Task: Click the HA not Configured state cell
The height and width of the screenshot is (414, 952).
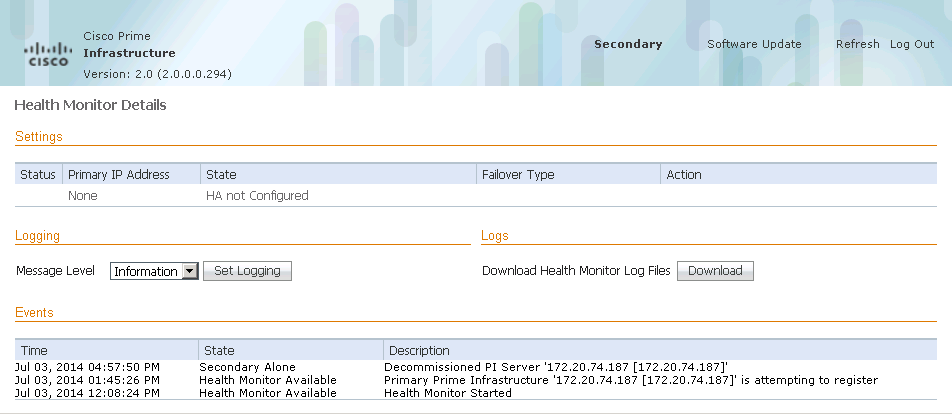Action: click(x=257, y=196)
